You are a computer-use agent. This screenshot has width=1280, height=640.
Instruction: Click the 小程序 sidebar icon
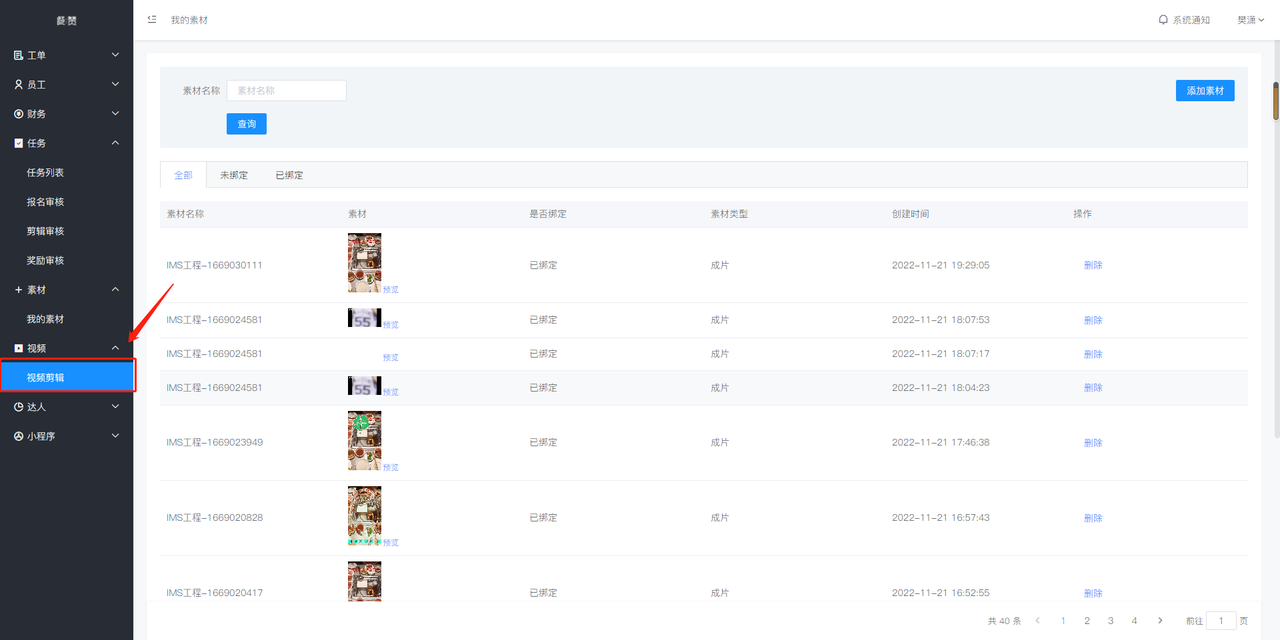point(18,436)
